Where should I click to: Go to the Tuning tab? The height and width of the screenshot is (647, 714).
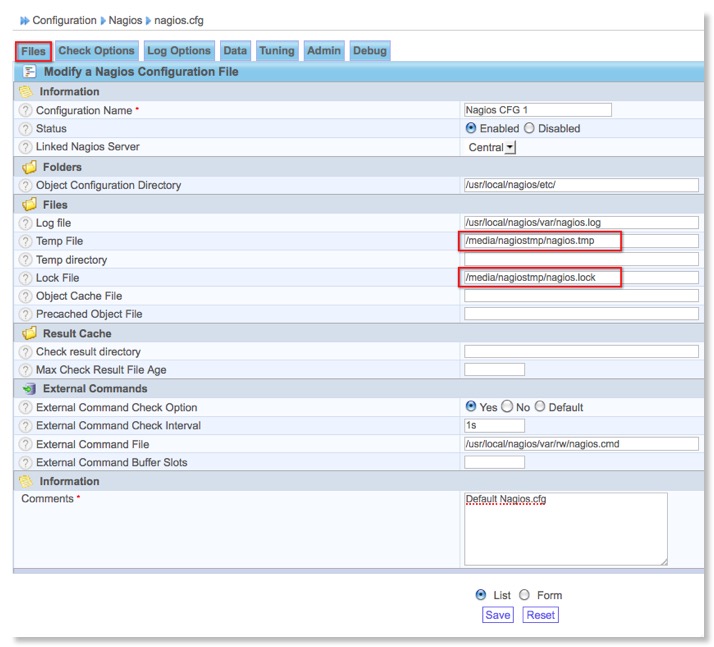click(x=277, y=51)
